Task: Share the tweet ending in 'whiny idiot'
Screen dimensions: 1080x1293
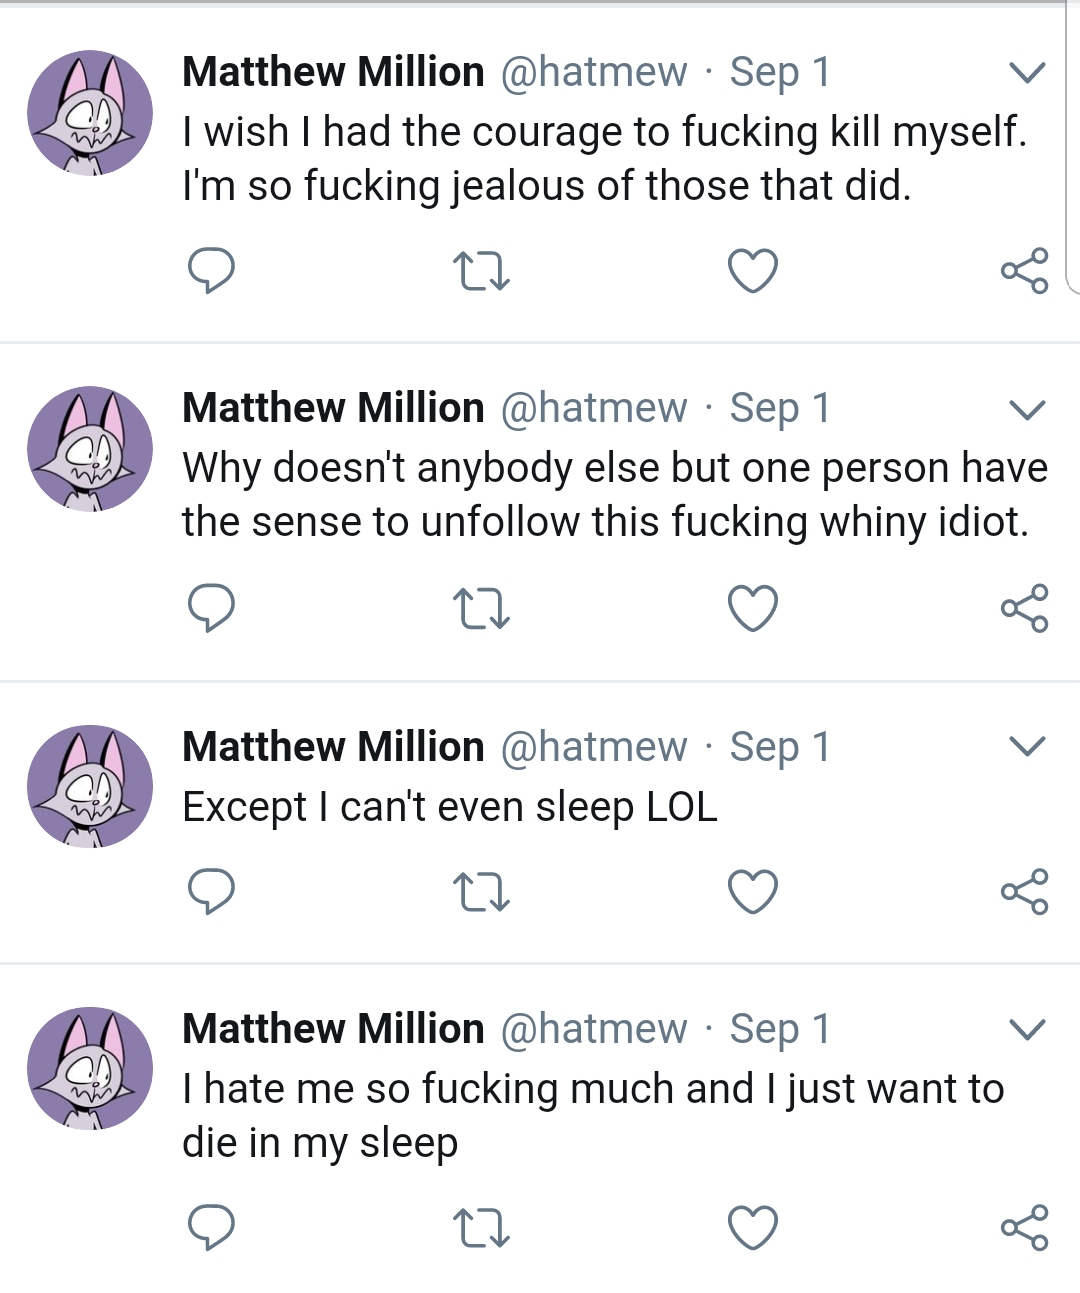Action: (1024, 608)
